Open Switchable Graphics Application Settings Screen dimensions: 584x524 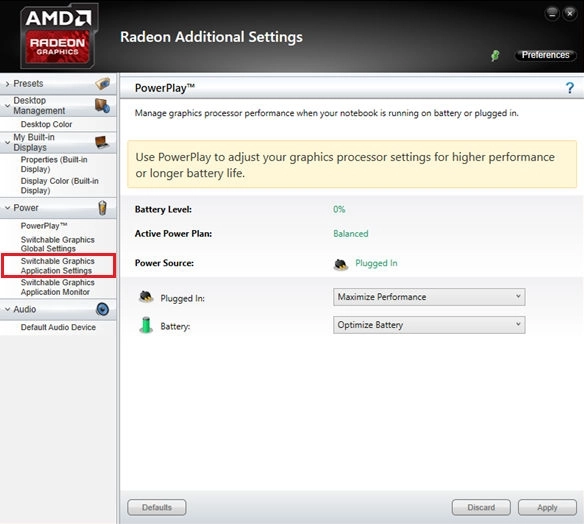pos(58,266)
